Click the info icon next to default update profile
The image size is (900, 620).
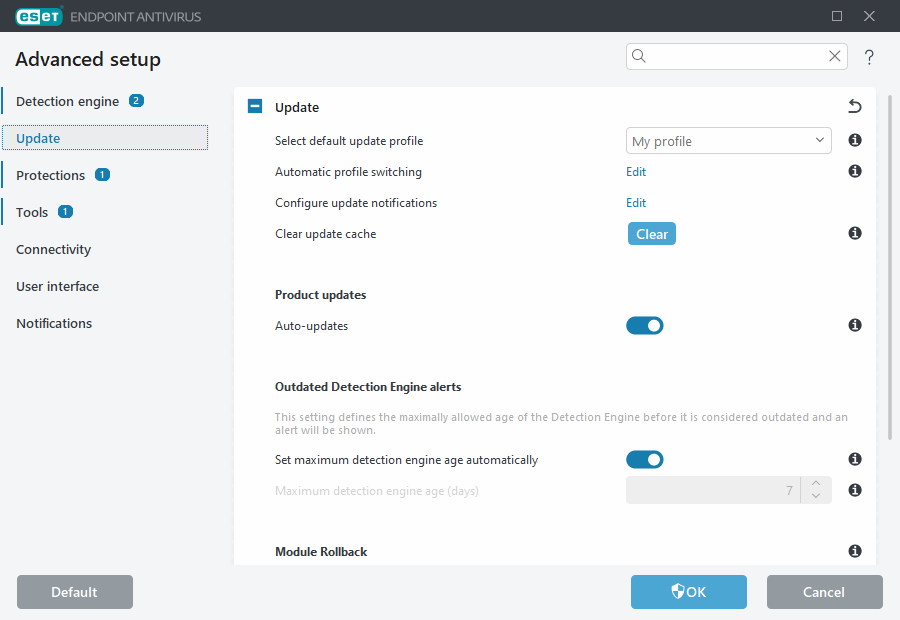(854, 140)
